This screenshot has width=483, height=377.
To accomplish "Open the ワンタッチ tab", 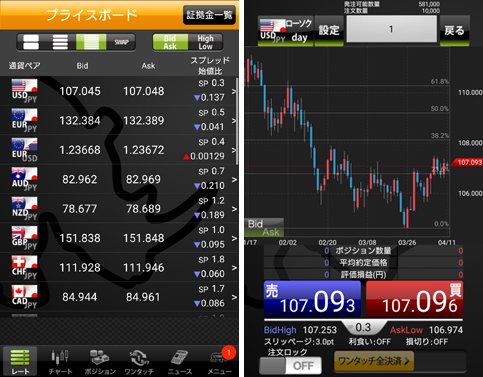I will [139, 362].
